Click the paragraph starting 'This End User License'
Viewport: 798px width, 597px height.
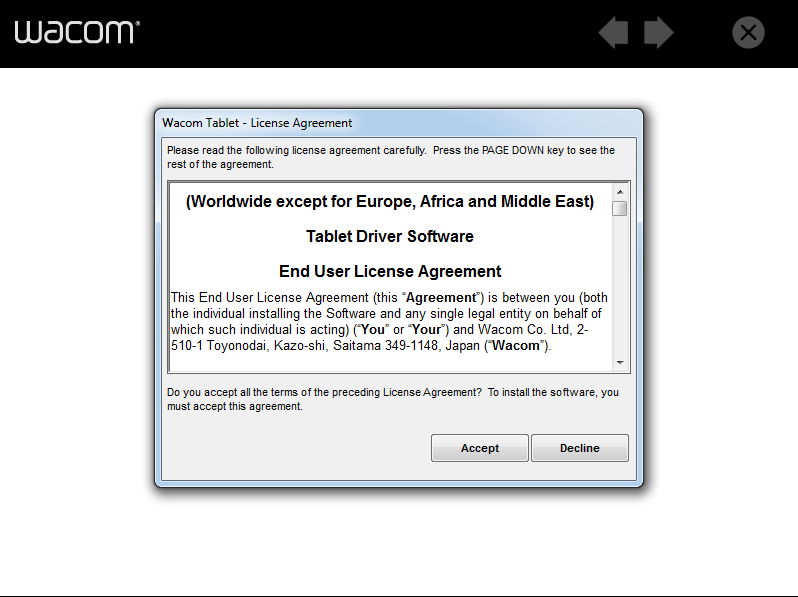tap(389, 322)
